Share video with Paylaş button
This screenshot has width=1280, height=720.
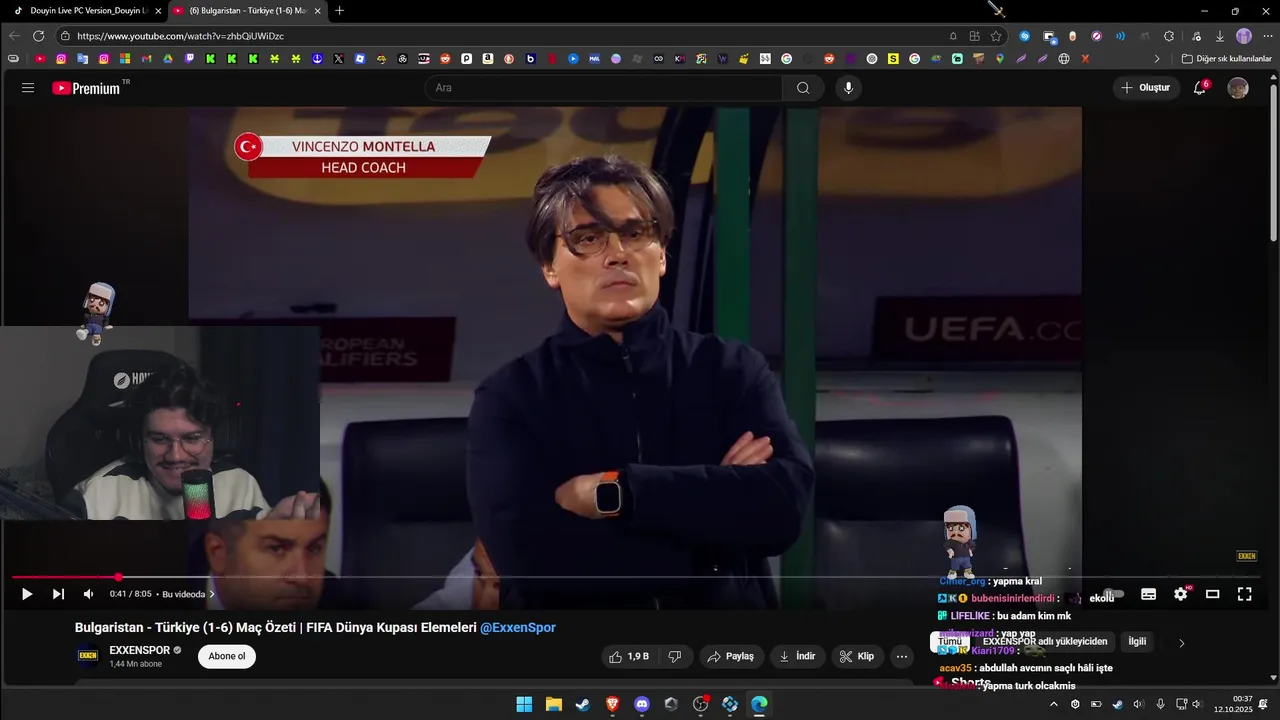tap(731, 656)
